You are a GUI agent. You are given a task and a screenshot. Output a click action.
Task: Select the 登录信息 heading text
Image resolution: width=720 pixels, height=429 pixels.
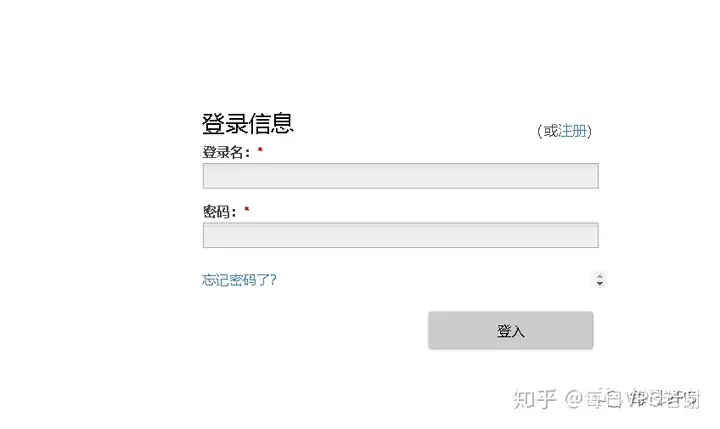[x=248, y=124]
